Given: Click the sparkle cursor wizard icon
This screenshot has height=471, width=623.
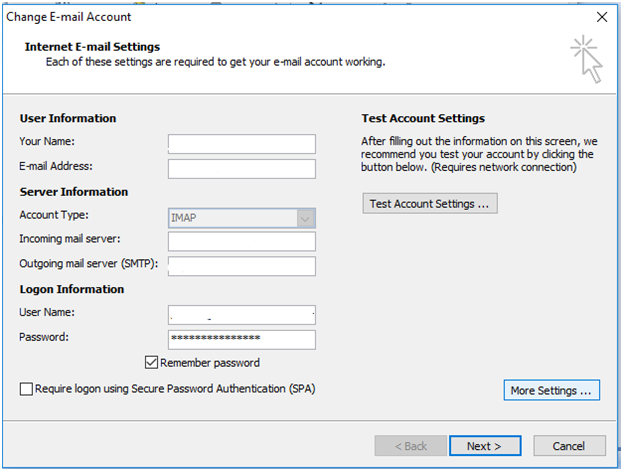Looking at the screenshot, I should (588, 61).
